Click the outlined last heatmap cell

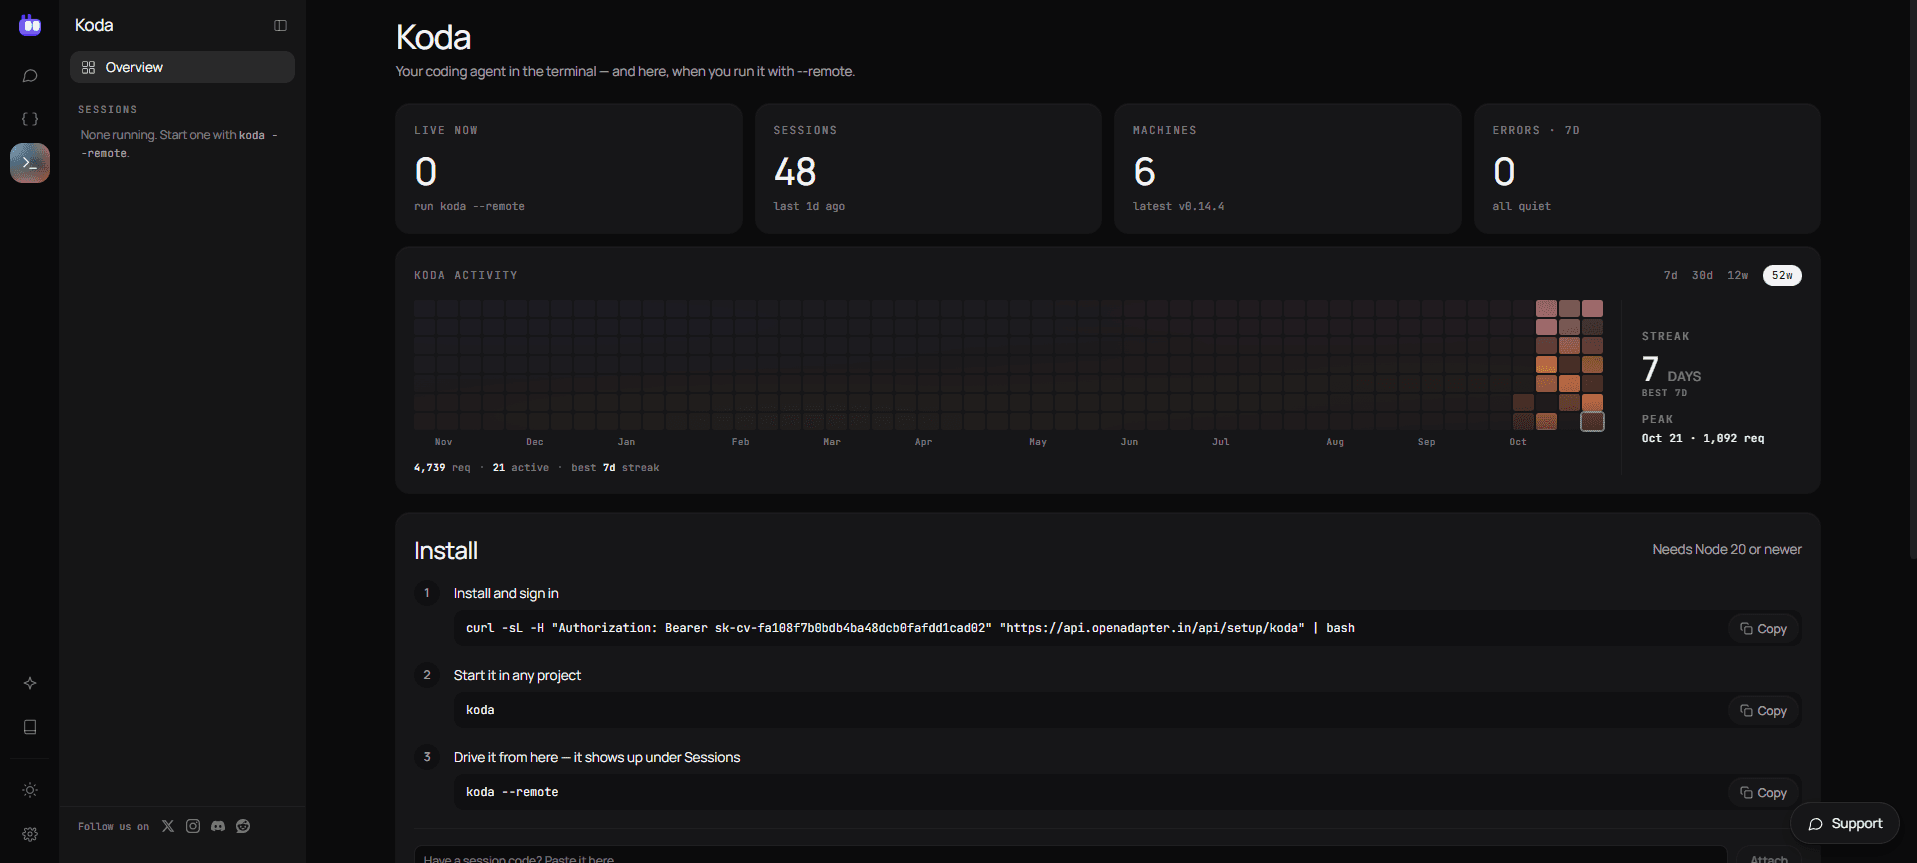pyautogui.click(x=1592, y=422)
